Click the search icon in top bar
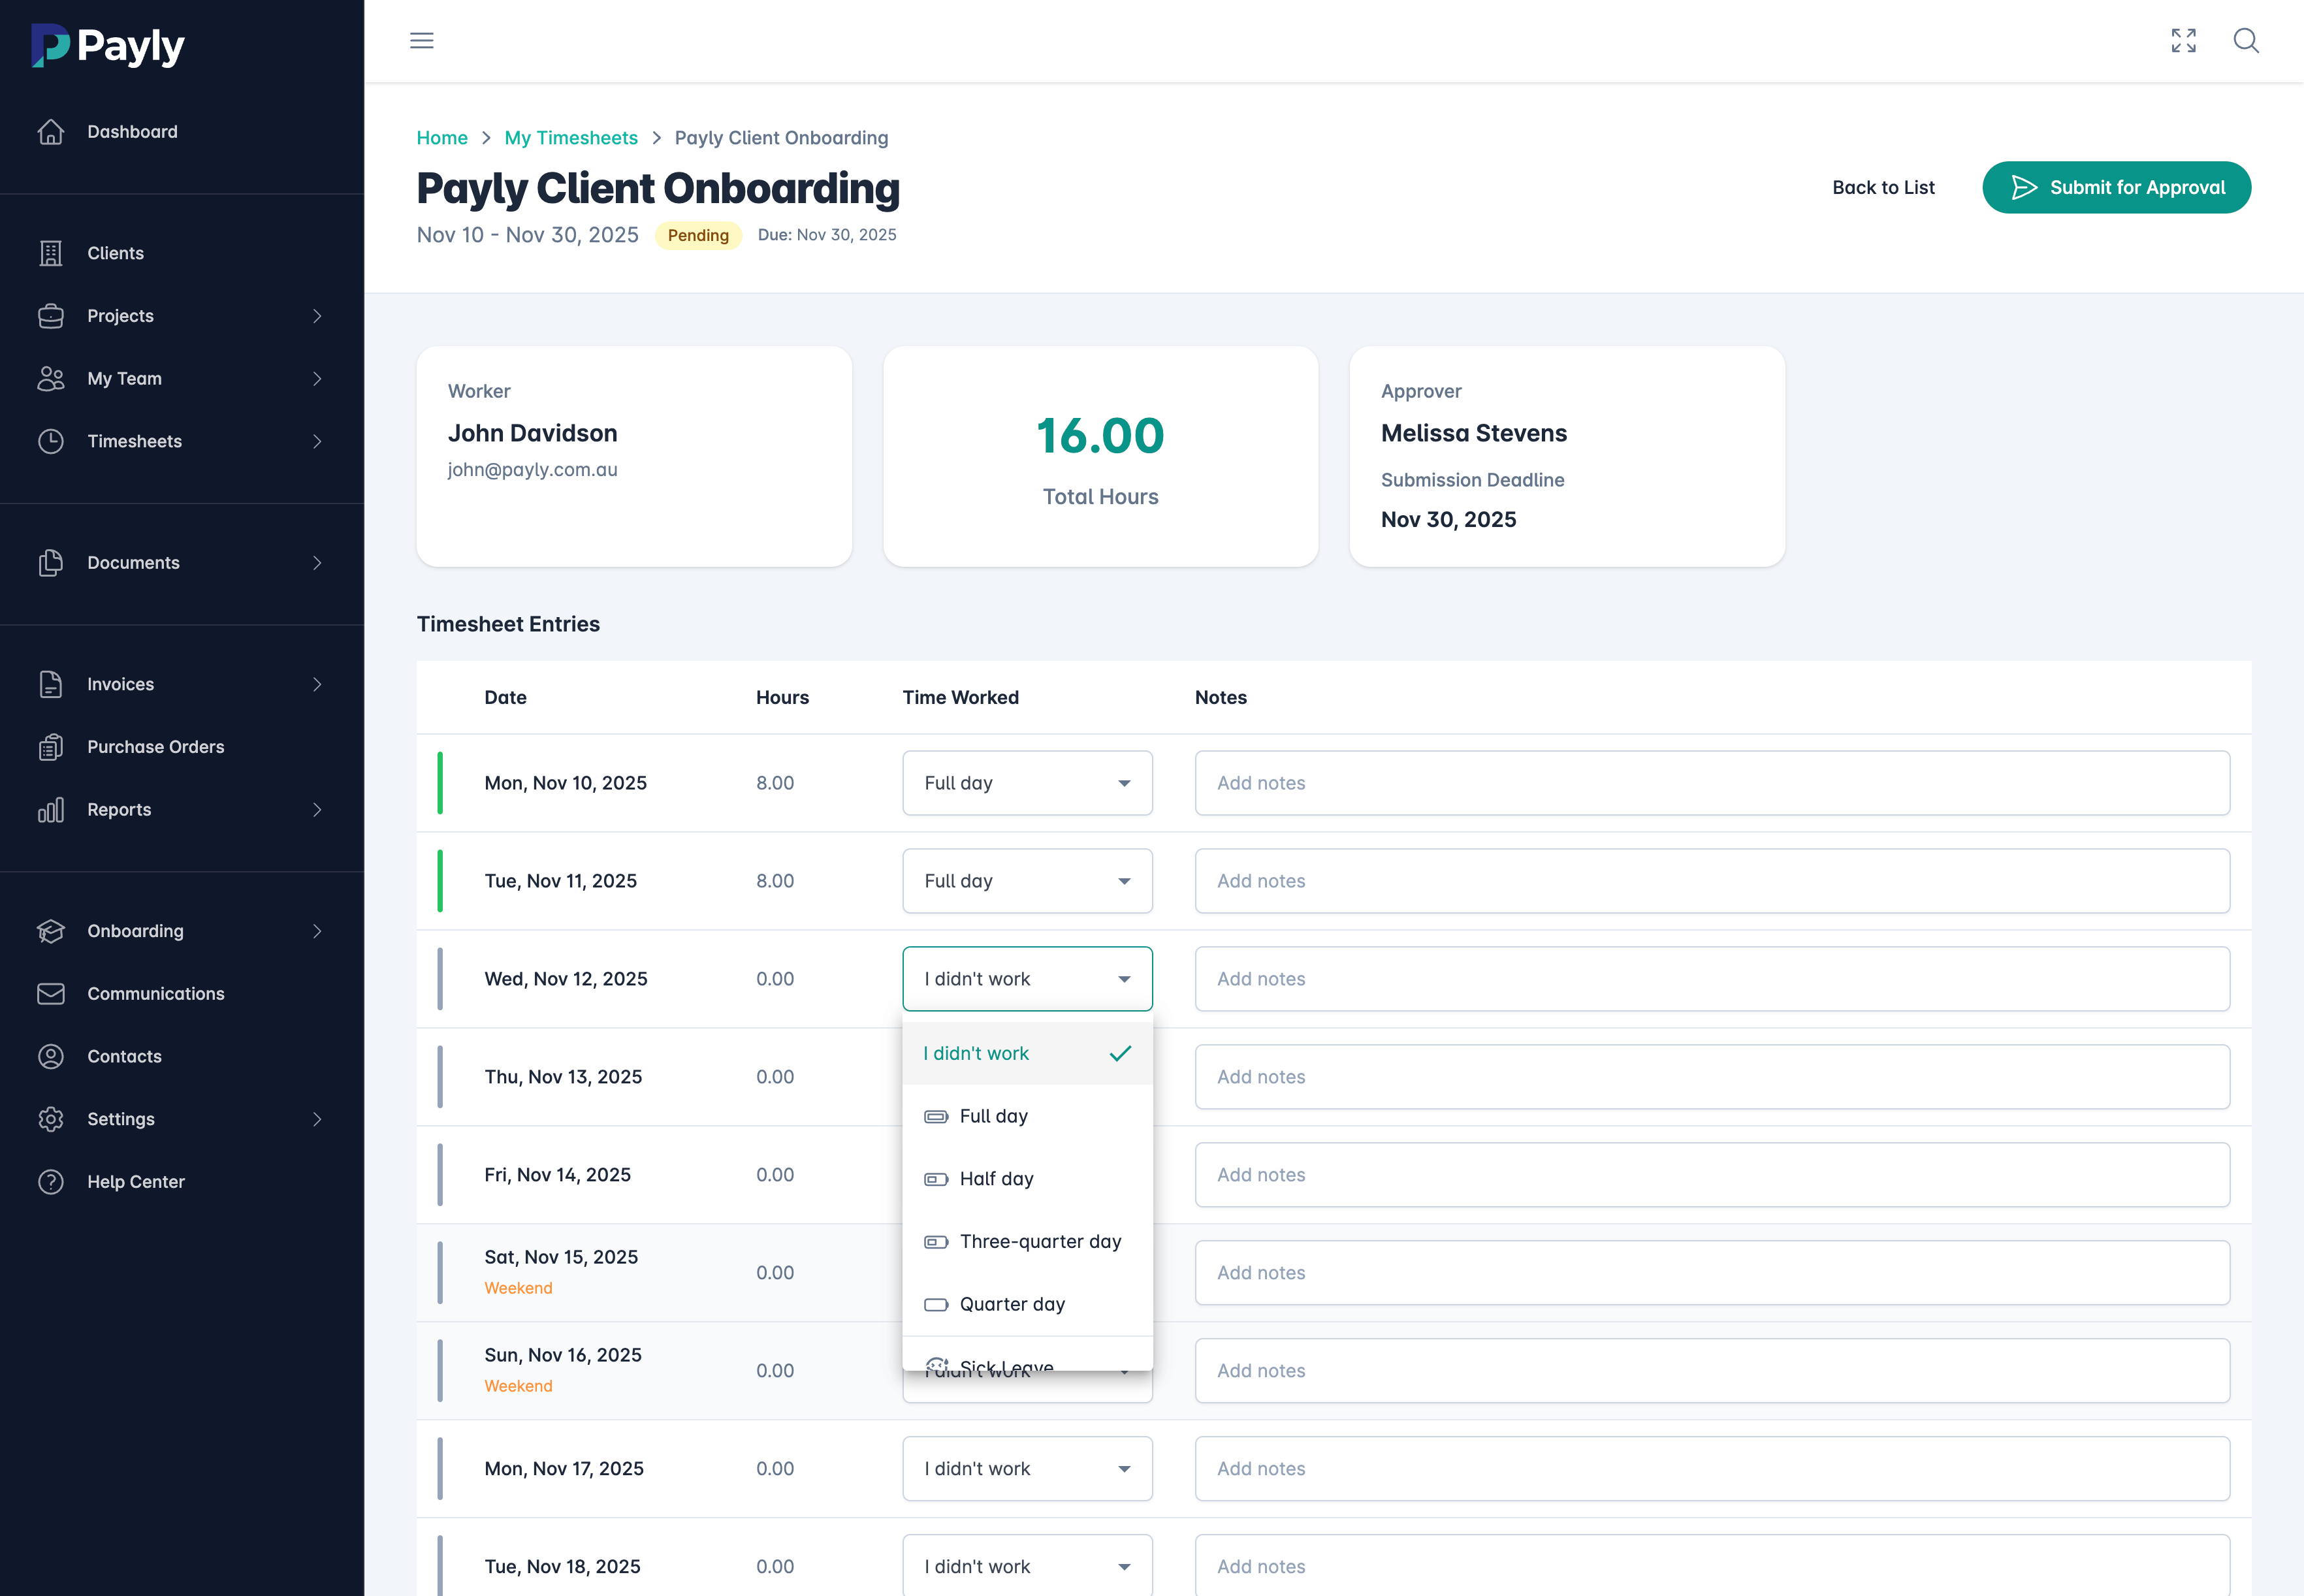The image size is (2304, 1596). pos(2246,41)
